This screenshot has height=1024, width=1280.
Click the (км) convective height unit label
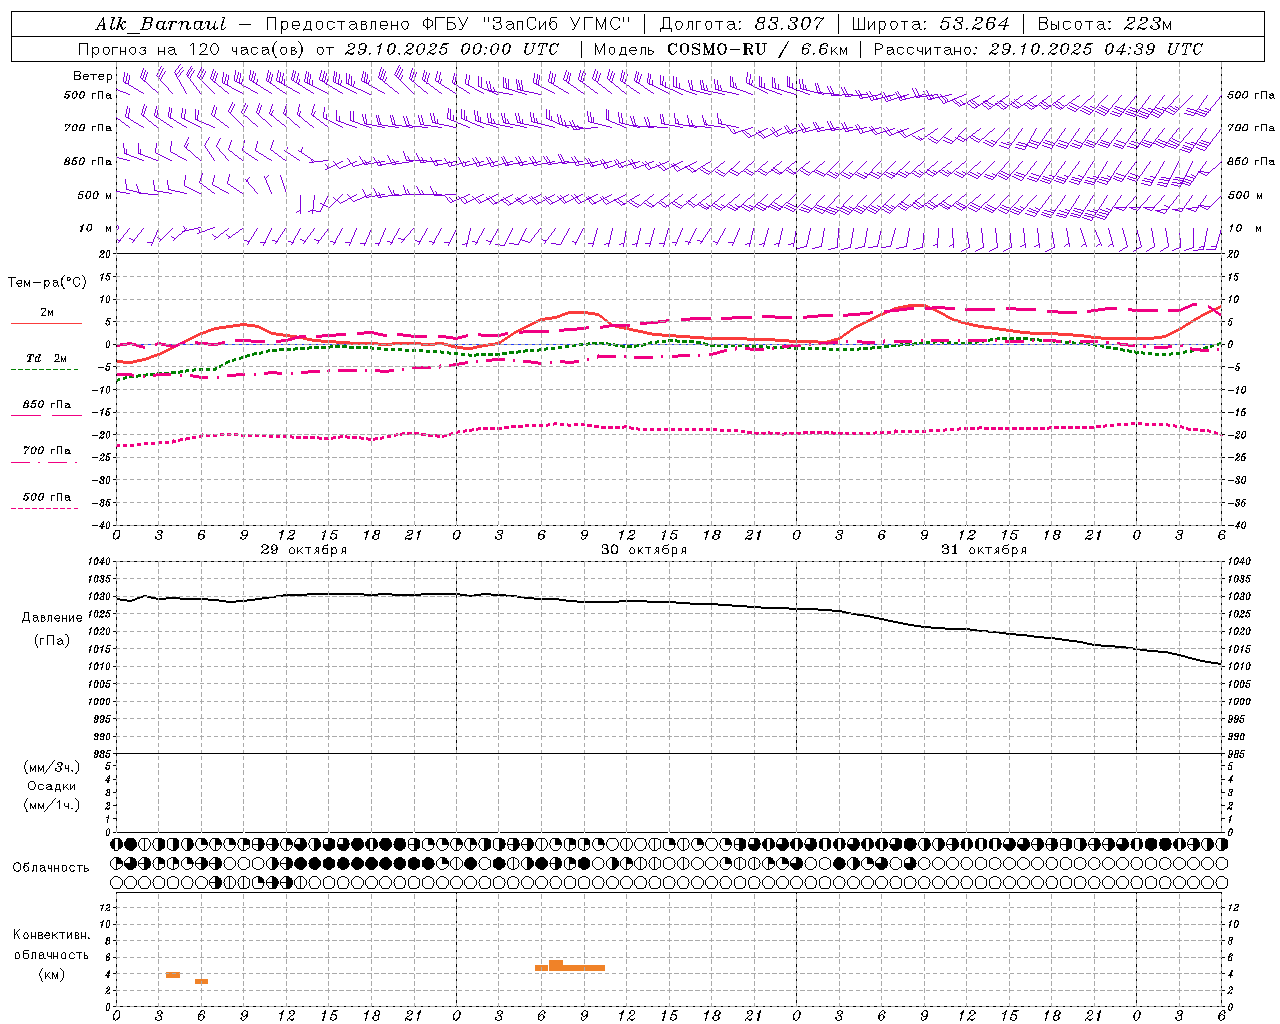click(52, 973)
